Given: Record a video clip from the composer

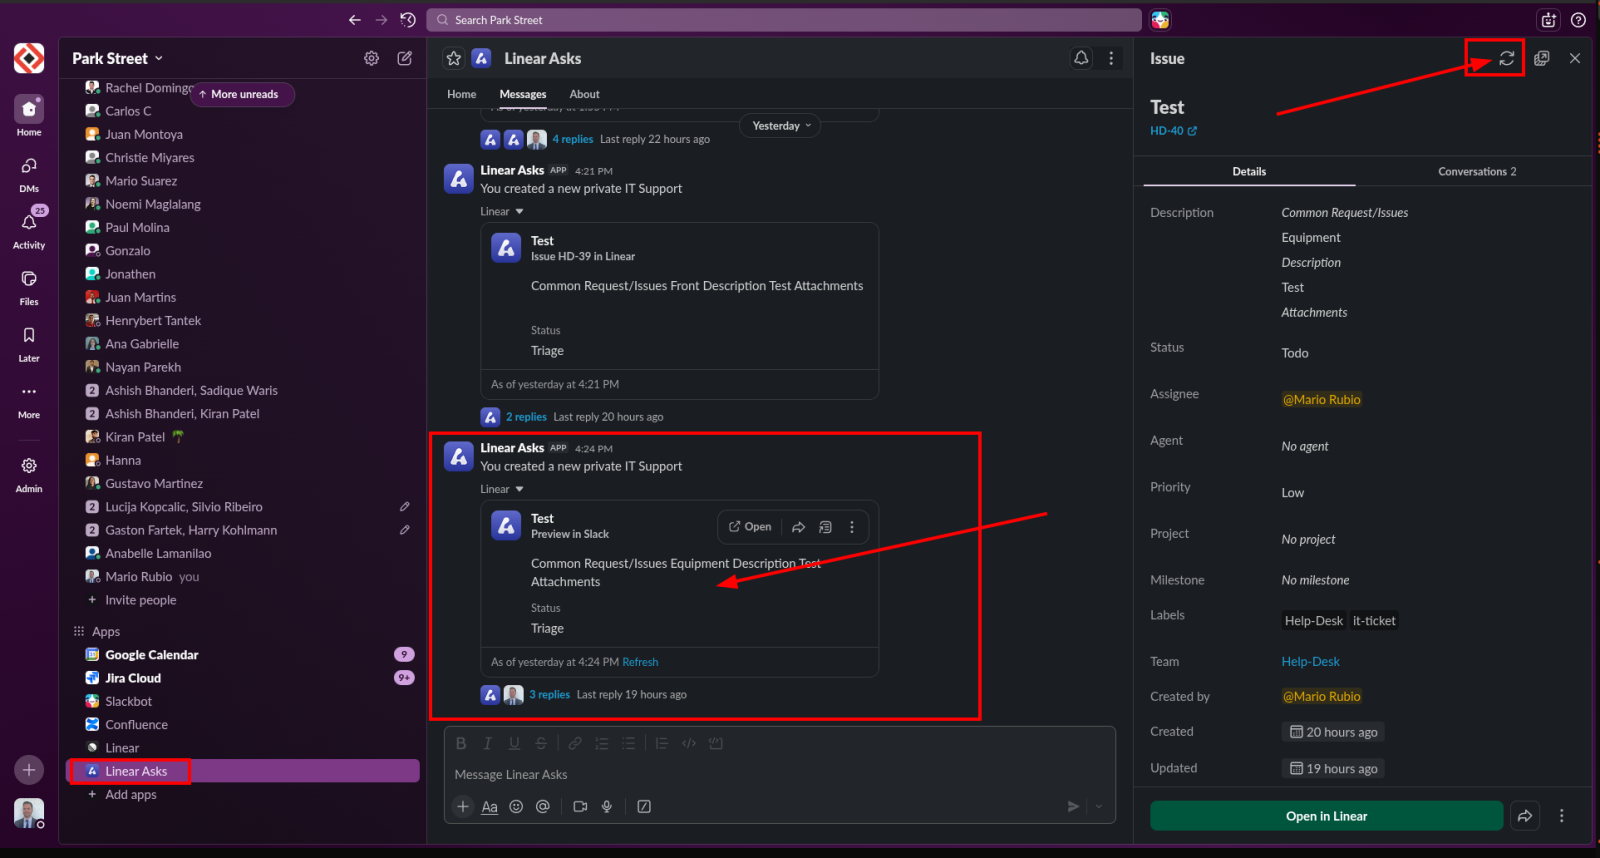Looking at the screenshot, I should click(x=580, y=807).
